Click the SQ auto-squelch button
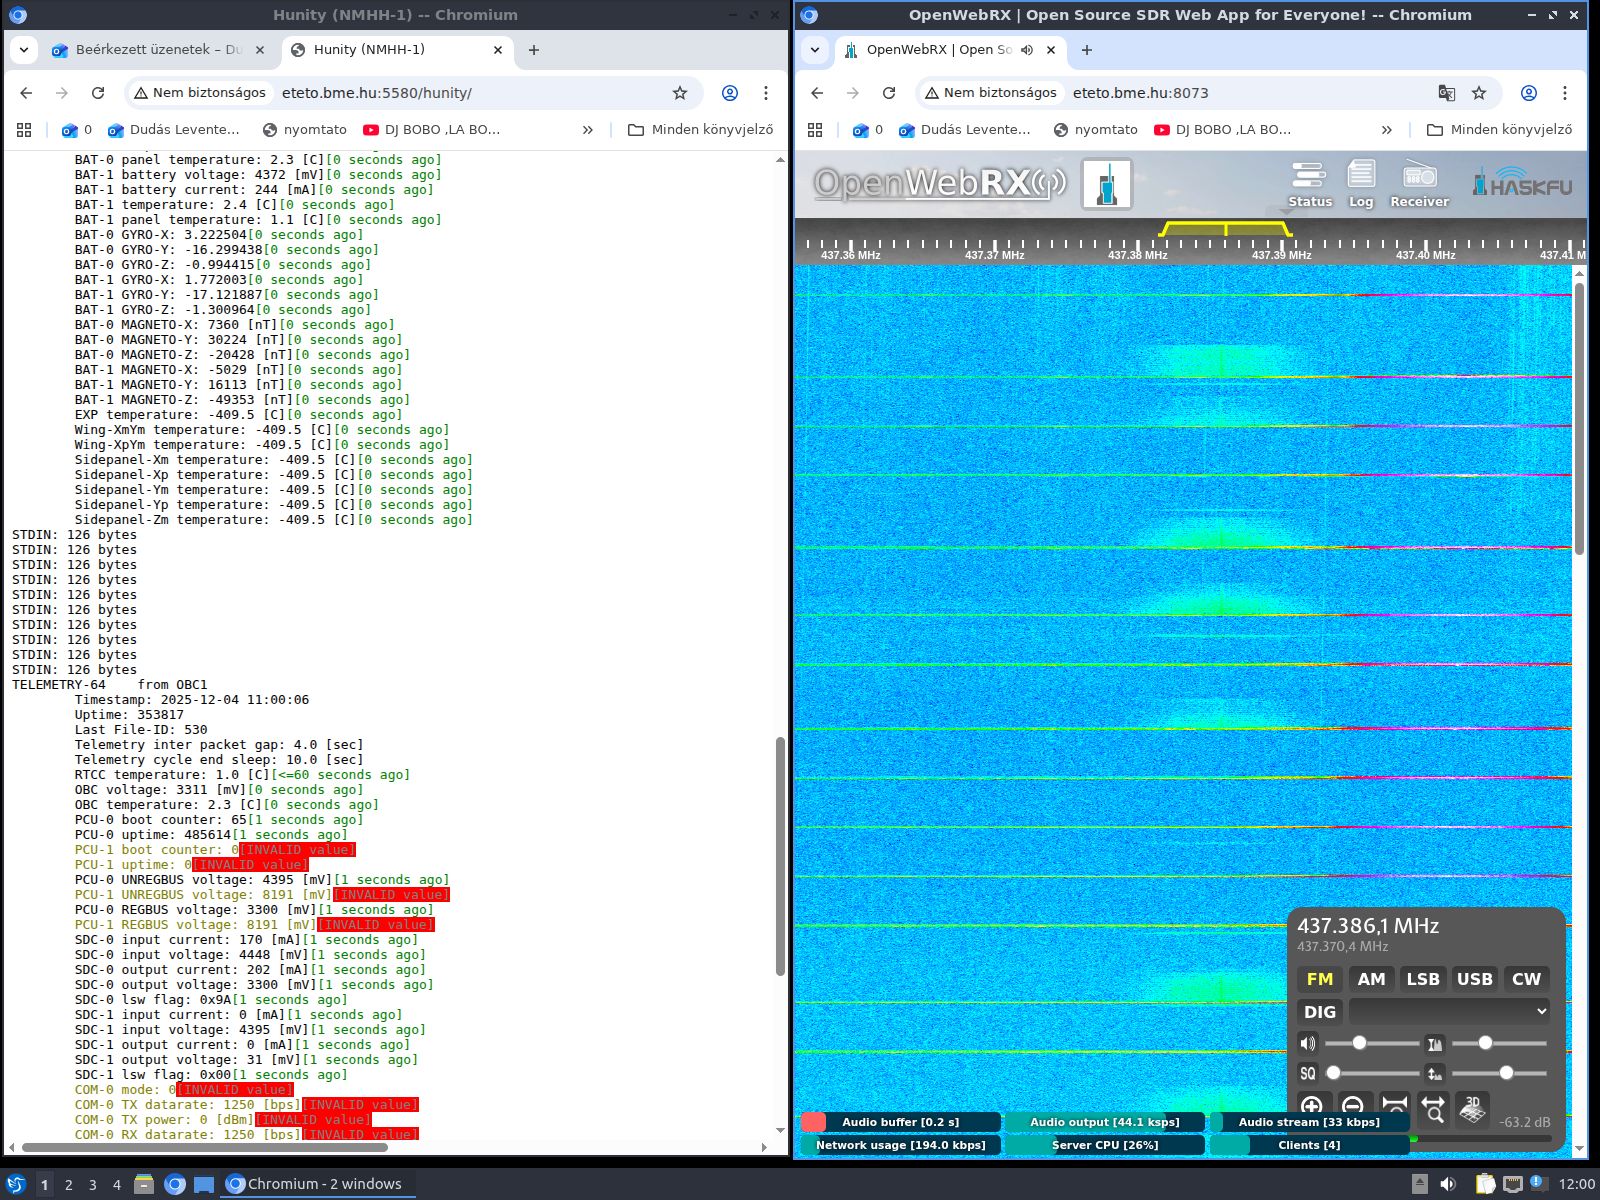Screen dimensions: 1600x1200 pyautogui.click(x=1308, y=1073)
